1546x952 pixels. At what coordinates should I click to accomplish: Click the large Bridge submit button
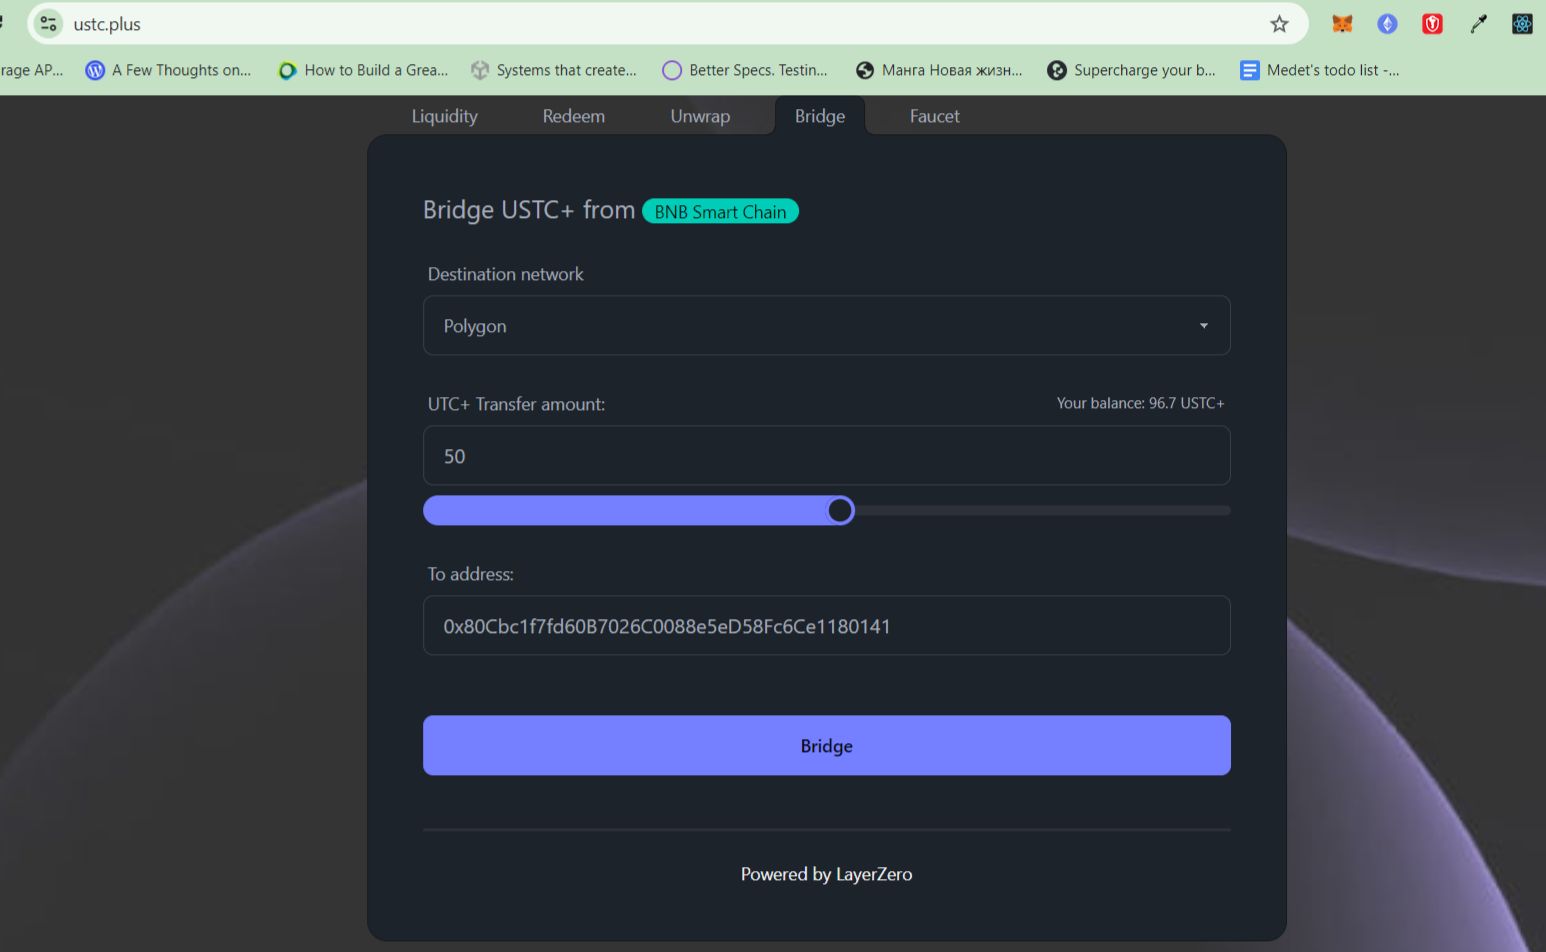click(x=826, y=745)
